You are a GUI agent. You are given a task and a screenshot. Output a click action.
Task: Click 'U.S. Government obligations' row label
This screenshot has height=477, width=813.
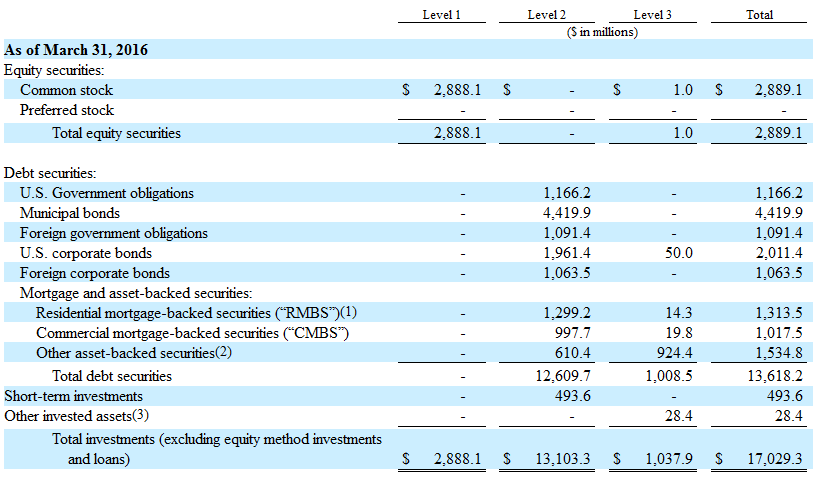[107, 193]
